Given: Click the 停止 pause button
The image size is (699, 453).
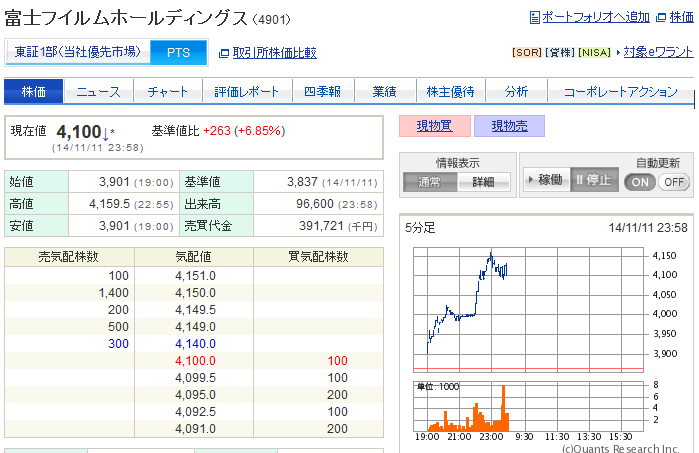Looking at the screenshot, I should (x=594, y=180).
